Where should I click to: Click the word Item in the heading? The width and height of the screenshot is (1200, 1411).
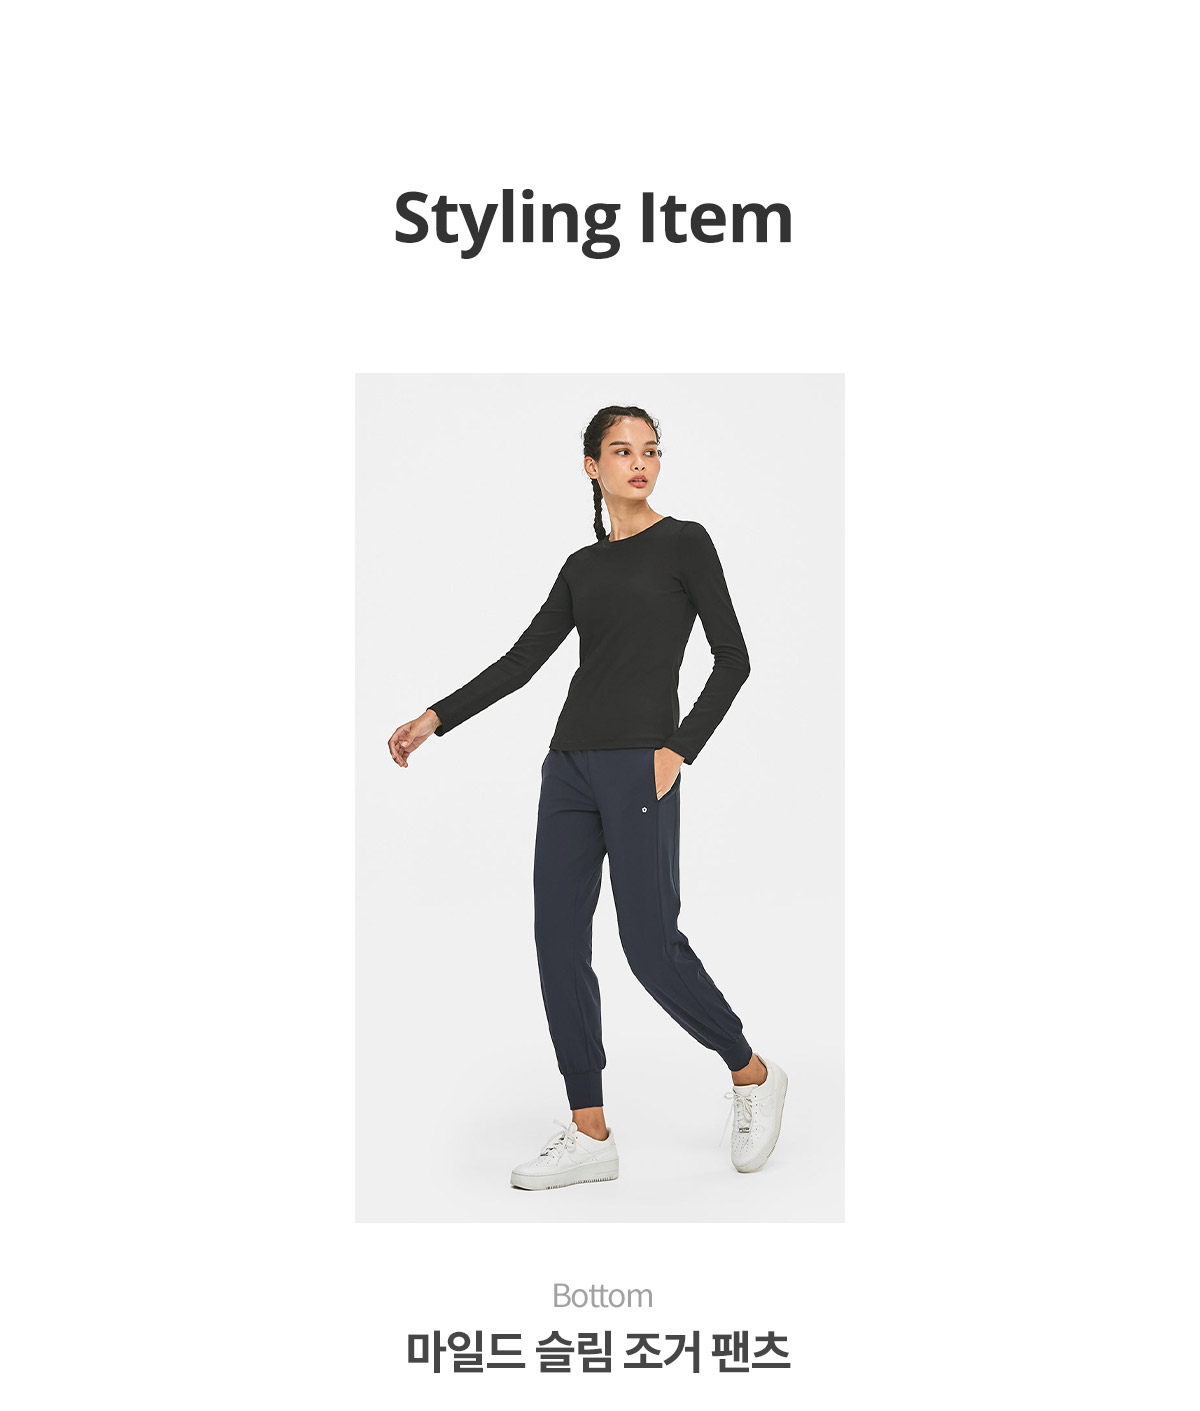[x=716, y=217]
